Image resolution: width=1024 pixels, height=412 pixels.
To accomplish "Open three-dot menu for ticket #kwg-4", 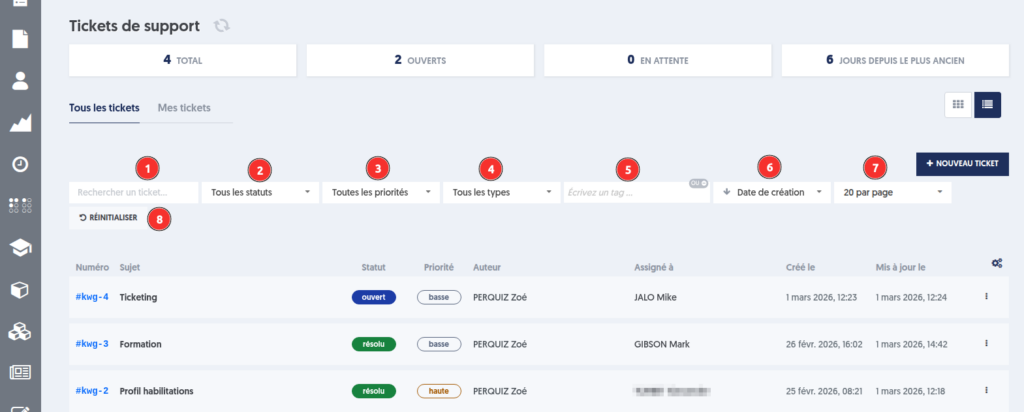I will (987, 297).
